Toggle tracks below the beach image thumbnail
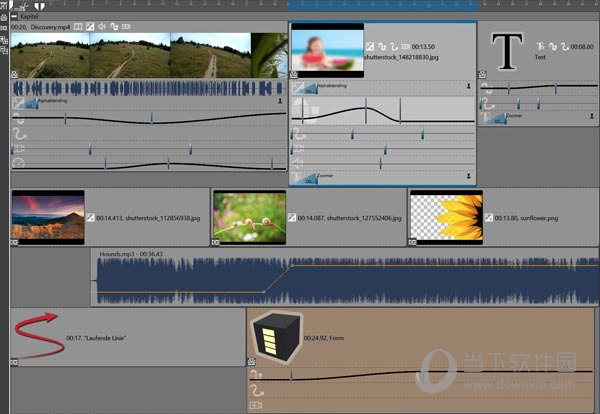This screenshot has height=414, width=600. (x=295, y=75)
